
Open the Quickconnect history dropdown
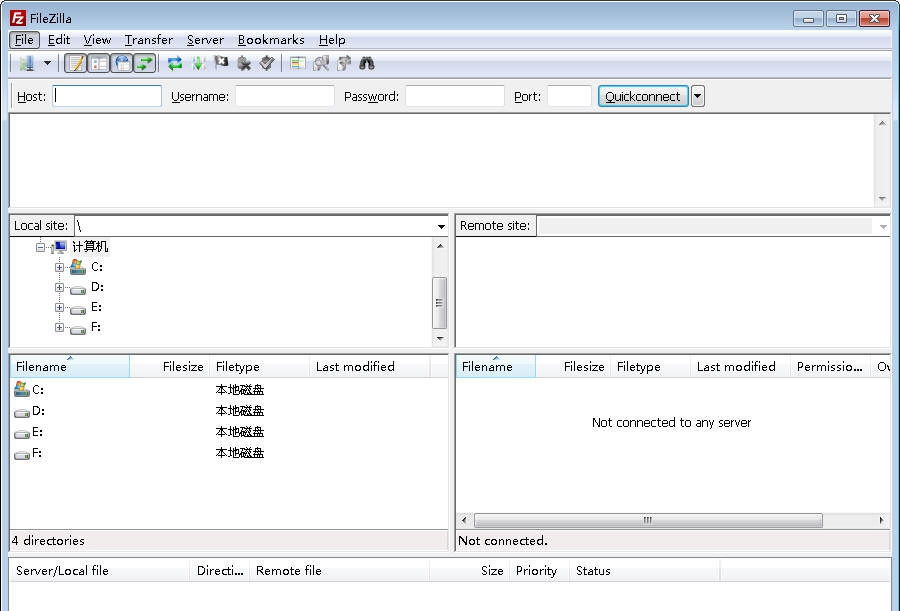697,95
